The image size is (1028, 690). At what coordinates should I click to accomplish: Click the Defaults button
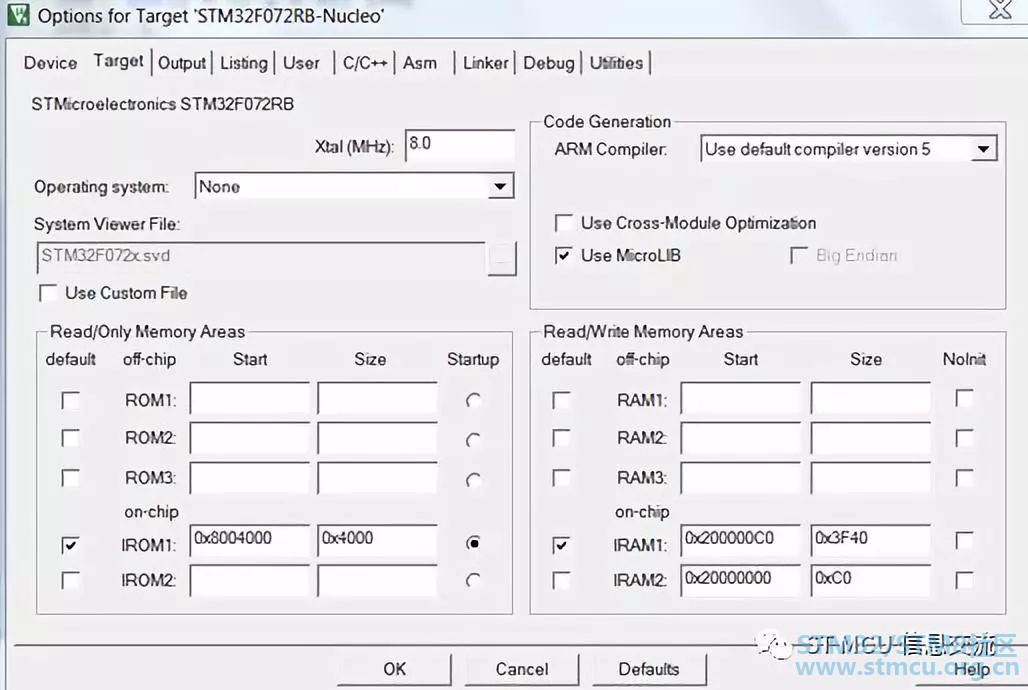pos(649,669)
